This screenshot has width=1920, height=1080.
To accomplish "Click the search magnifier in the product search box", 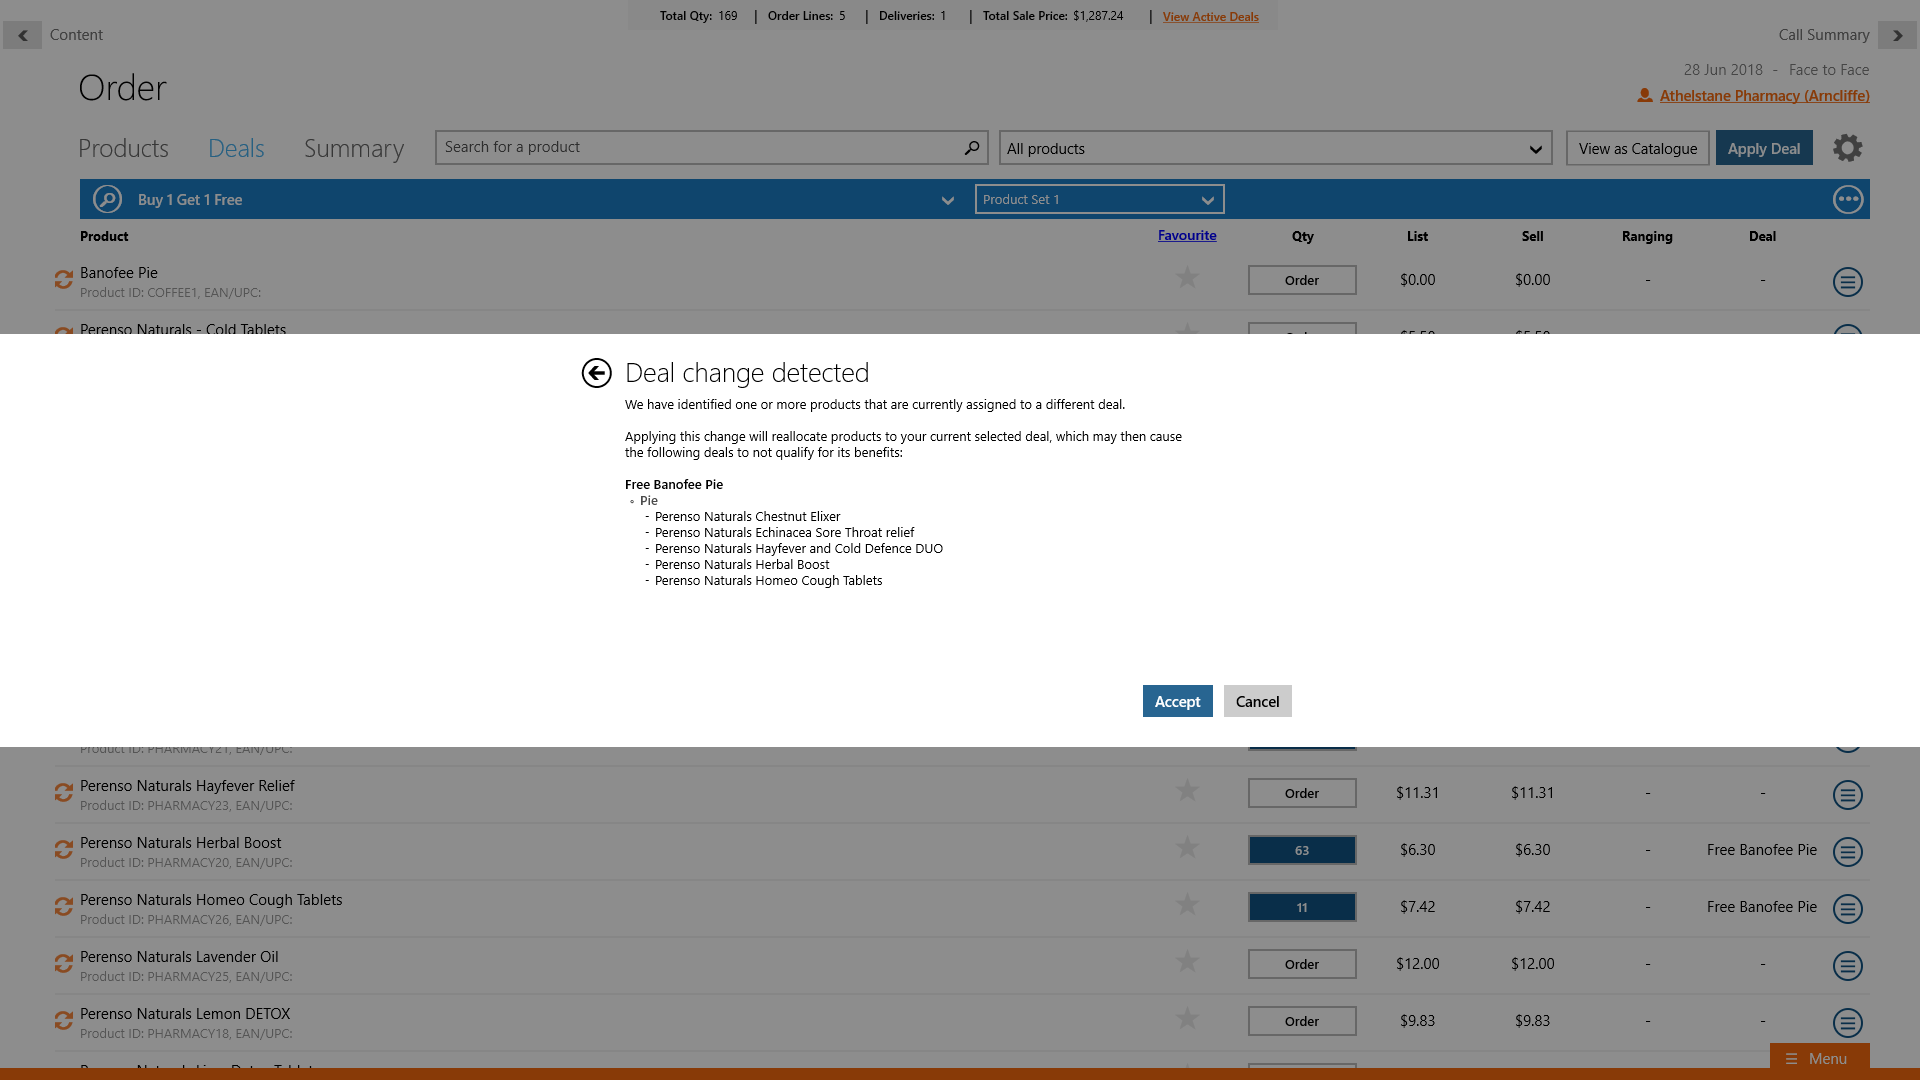I will click(971, 148).
